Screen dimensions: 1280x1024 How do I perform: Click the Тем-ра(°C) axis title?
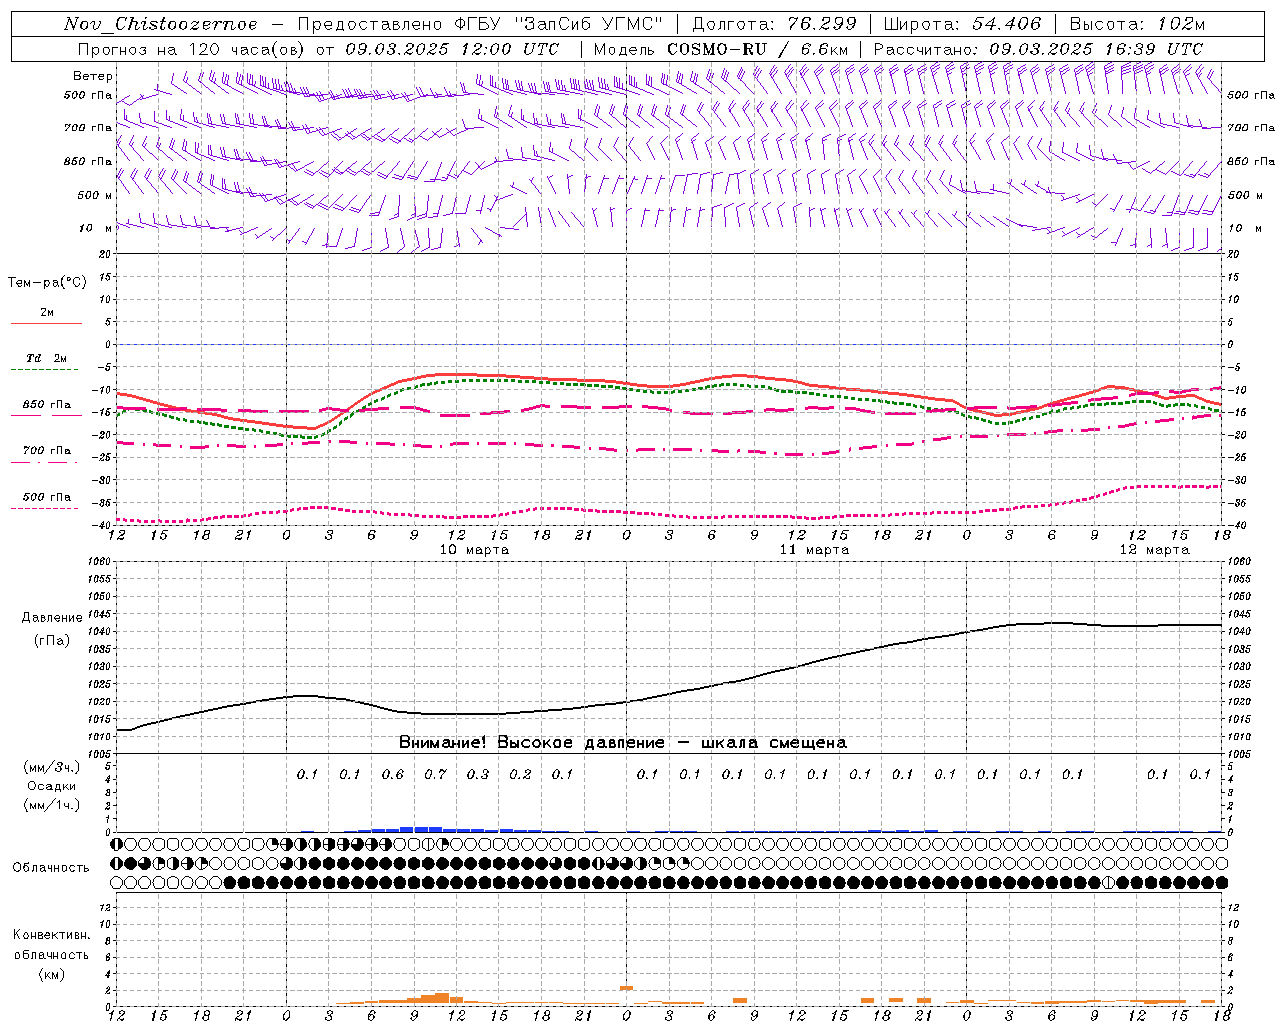(47, 283)
